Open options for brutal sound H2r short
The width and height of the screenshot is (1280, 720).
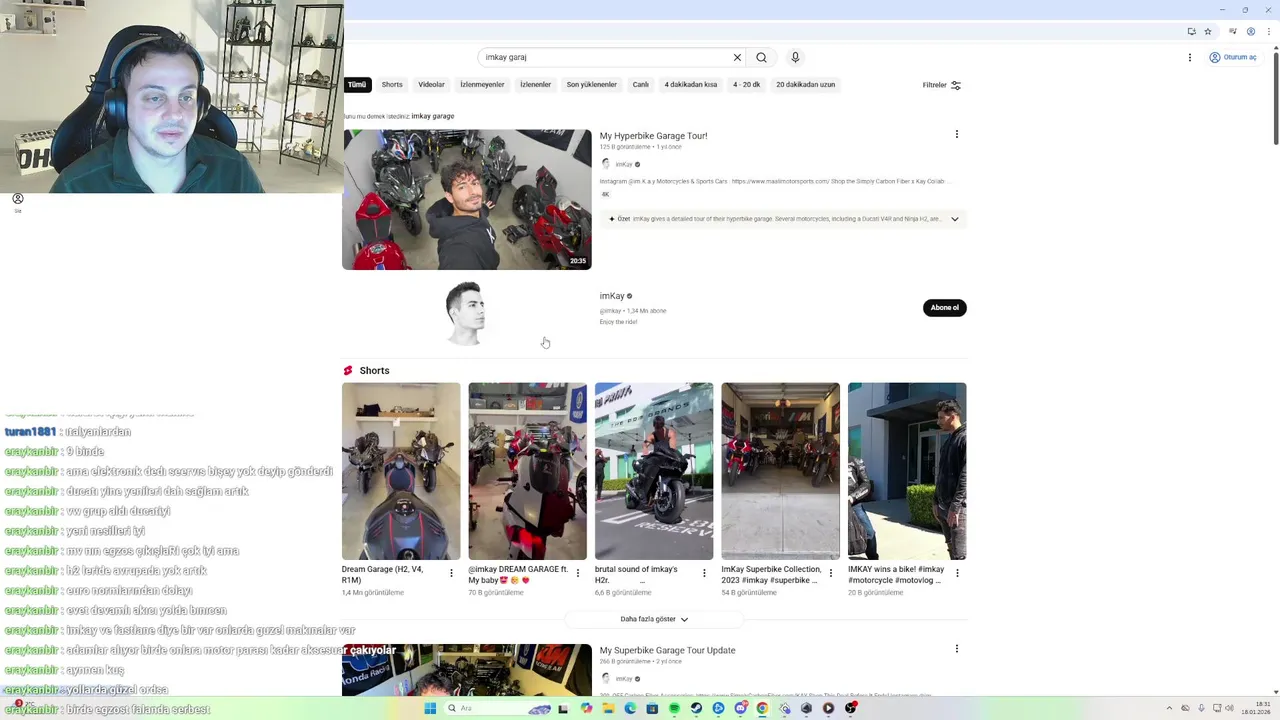tap(704, 573)
